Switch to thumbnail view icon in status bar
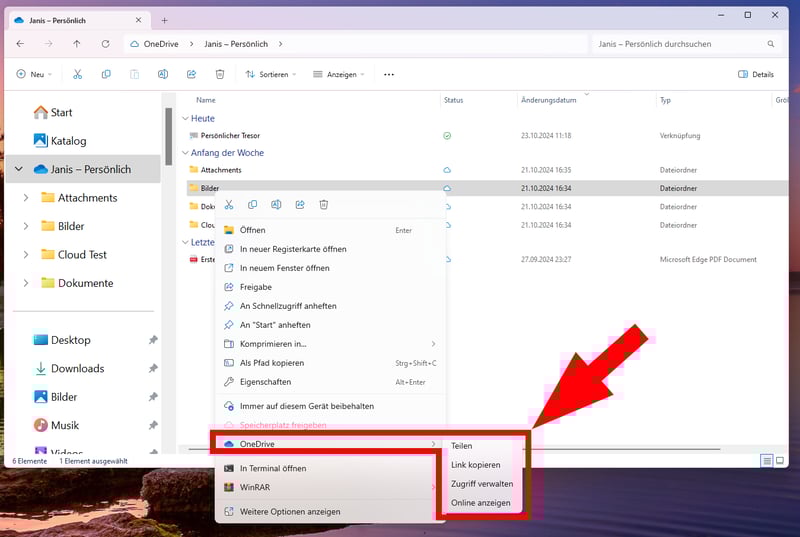Image resolution: width=800 pixels, height=537 pixels. point(780,461)
